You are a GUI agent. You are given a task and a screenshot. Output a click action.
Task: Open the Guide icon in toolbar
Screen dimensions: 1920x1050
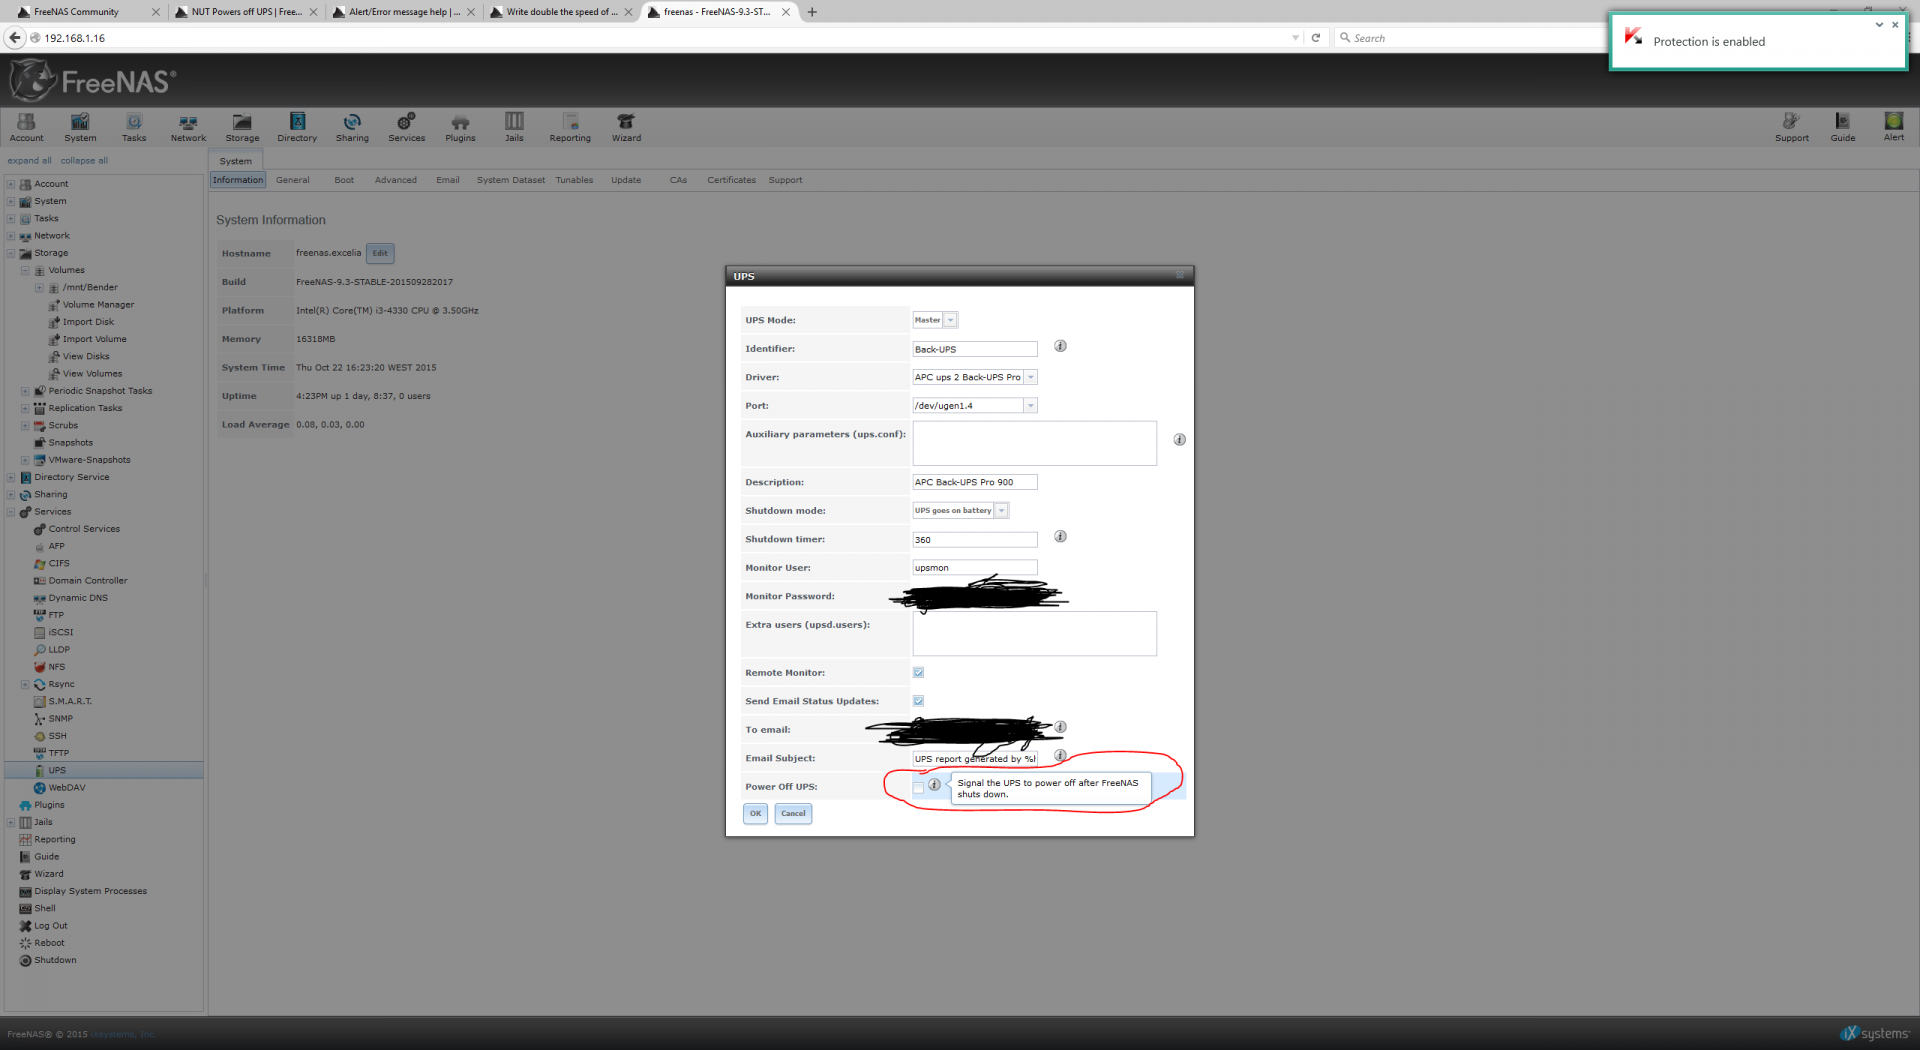(1843, 127)
